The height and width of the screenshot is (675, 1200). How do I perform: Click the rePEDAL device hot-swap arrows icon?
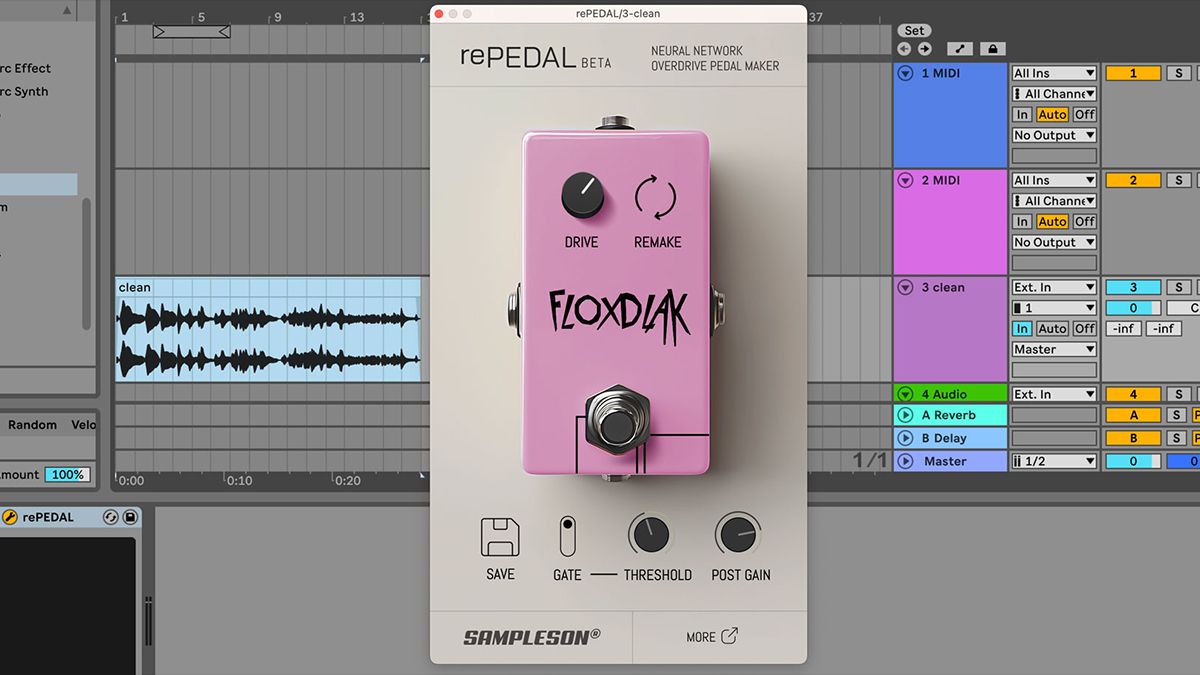tap(111, 517)
